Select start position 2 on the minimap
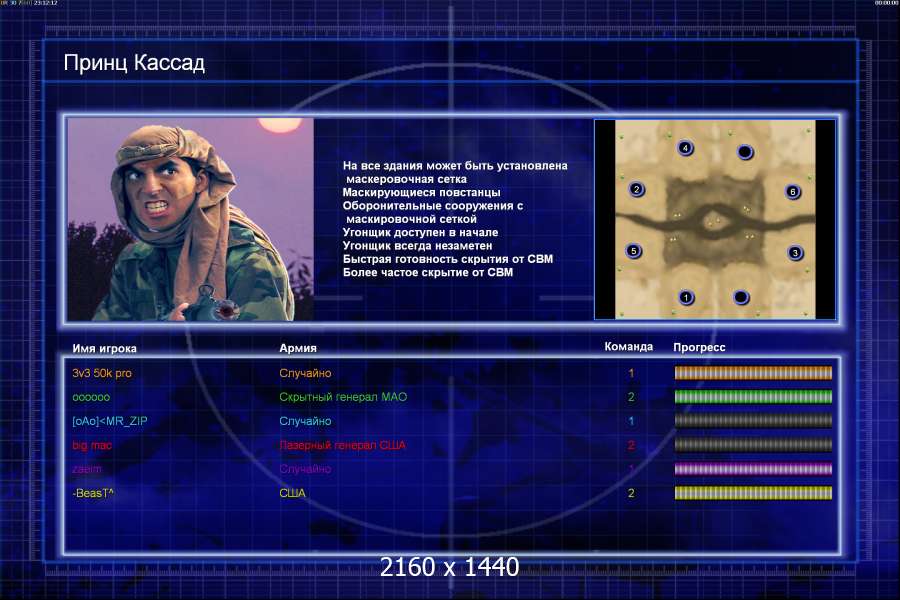Image resolution: width=900 pixels, height=600 pixels. (636, 189)
